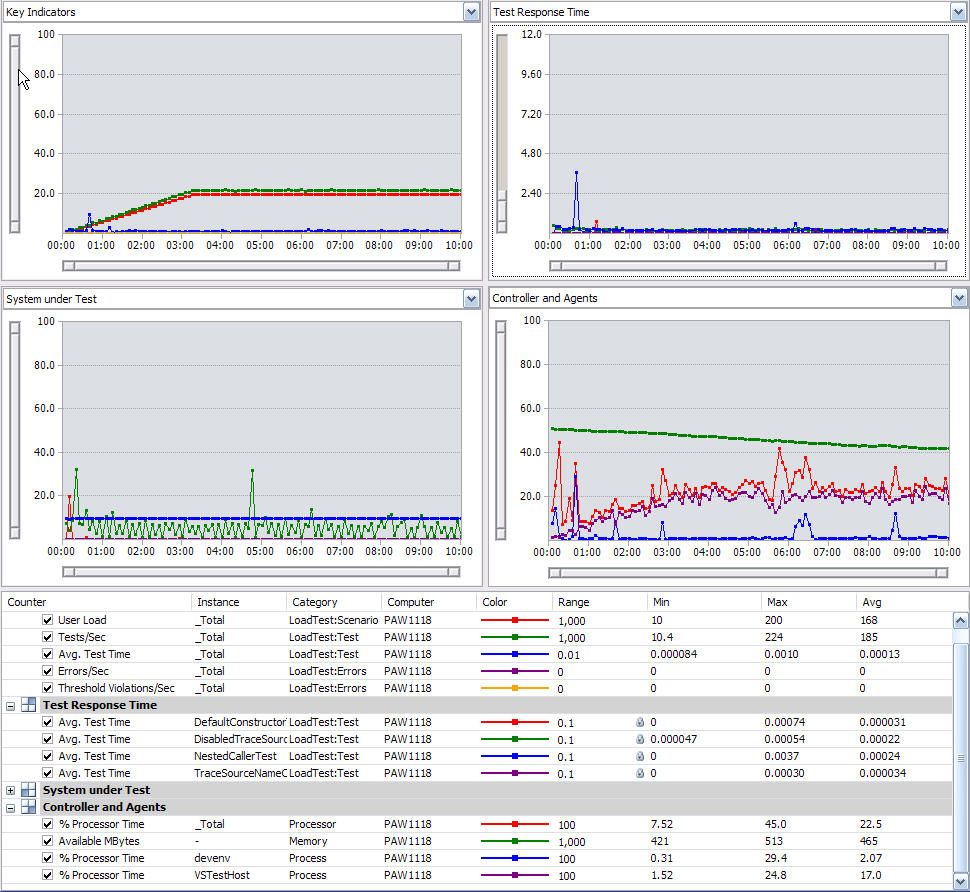Uncheck % Processor Time for VSTestHost

pos(48,875)
